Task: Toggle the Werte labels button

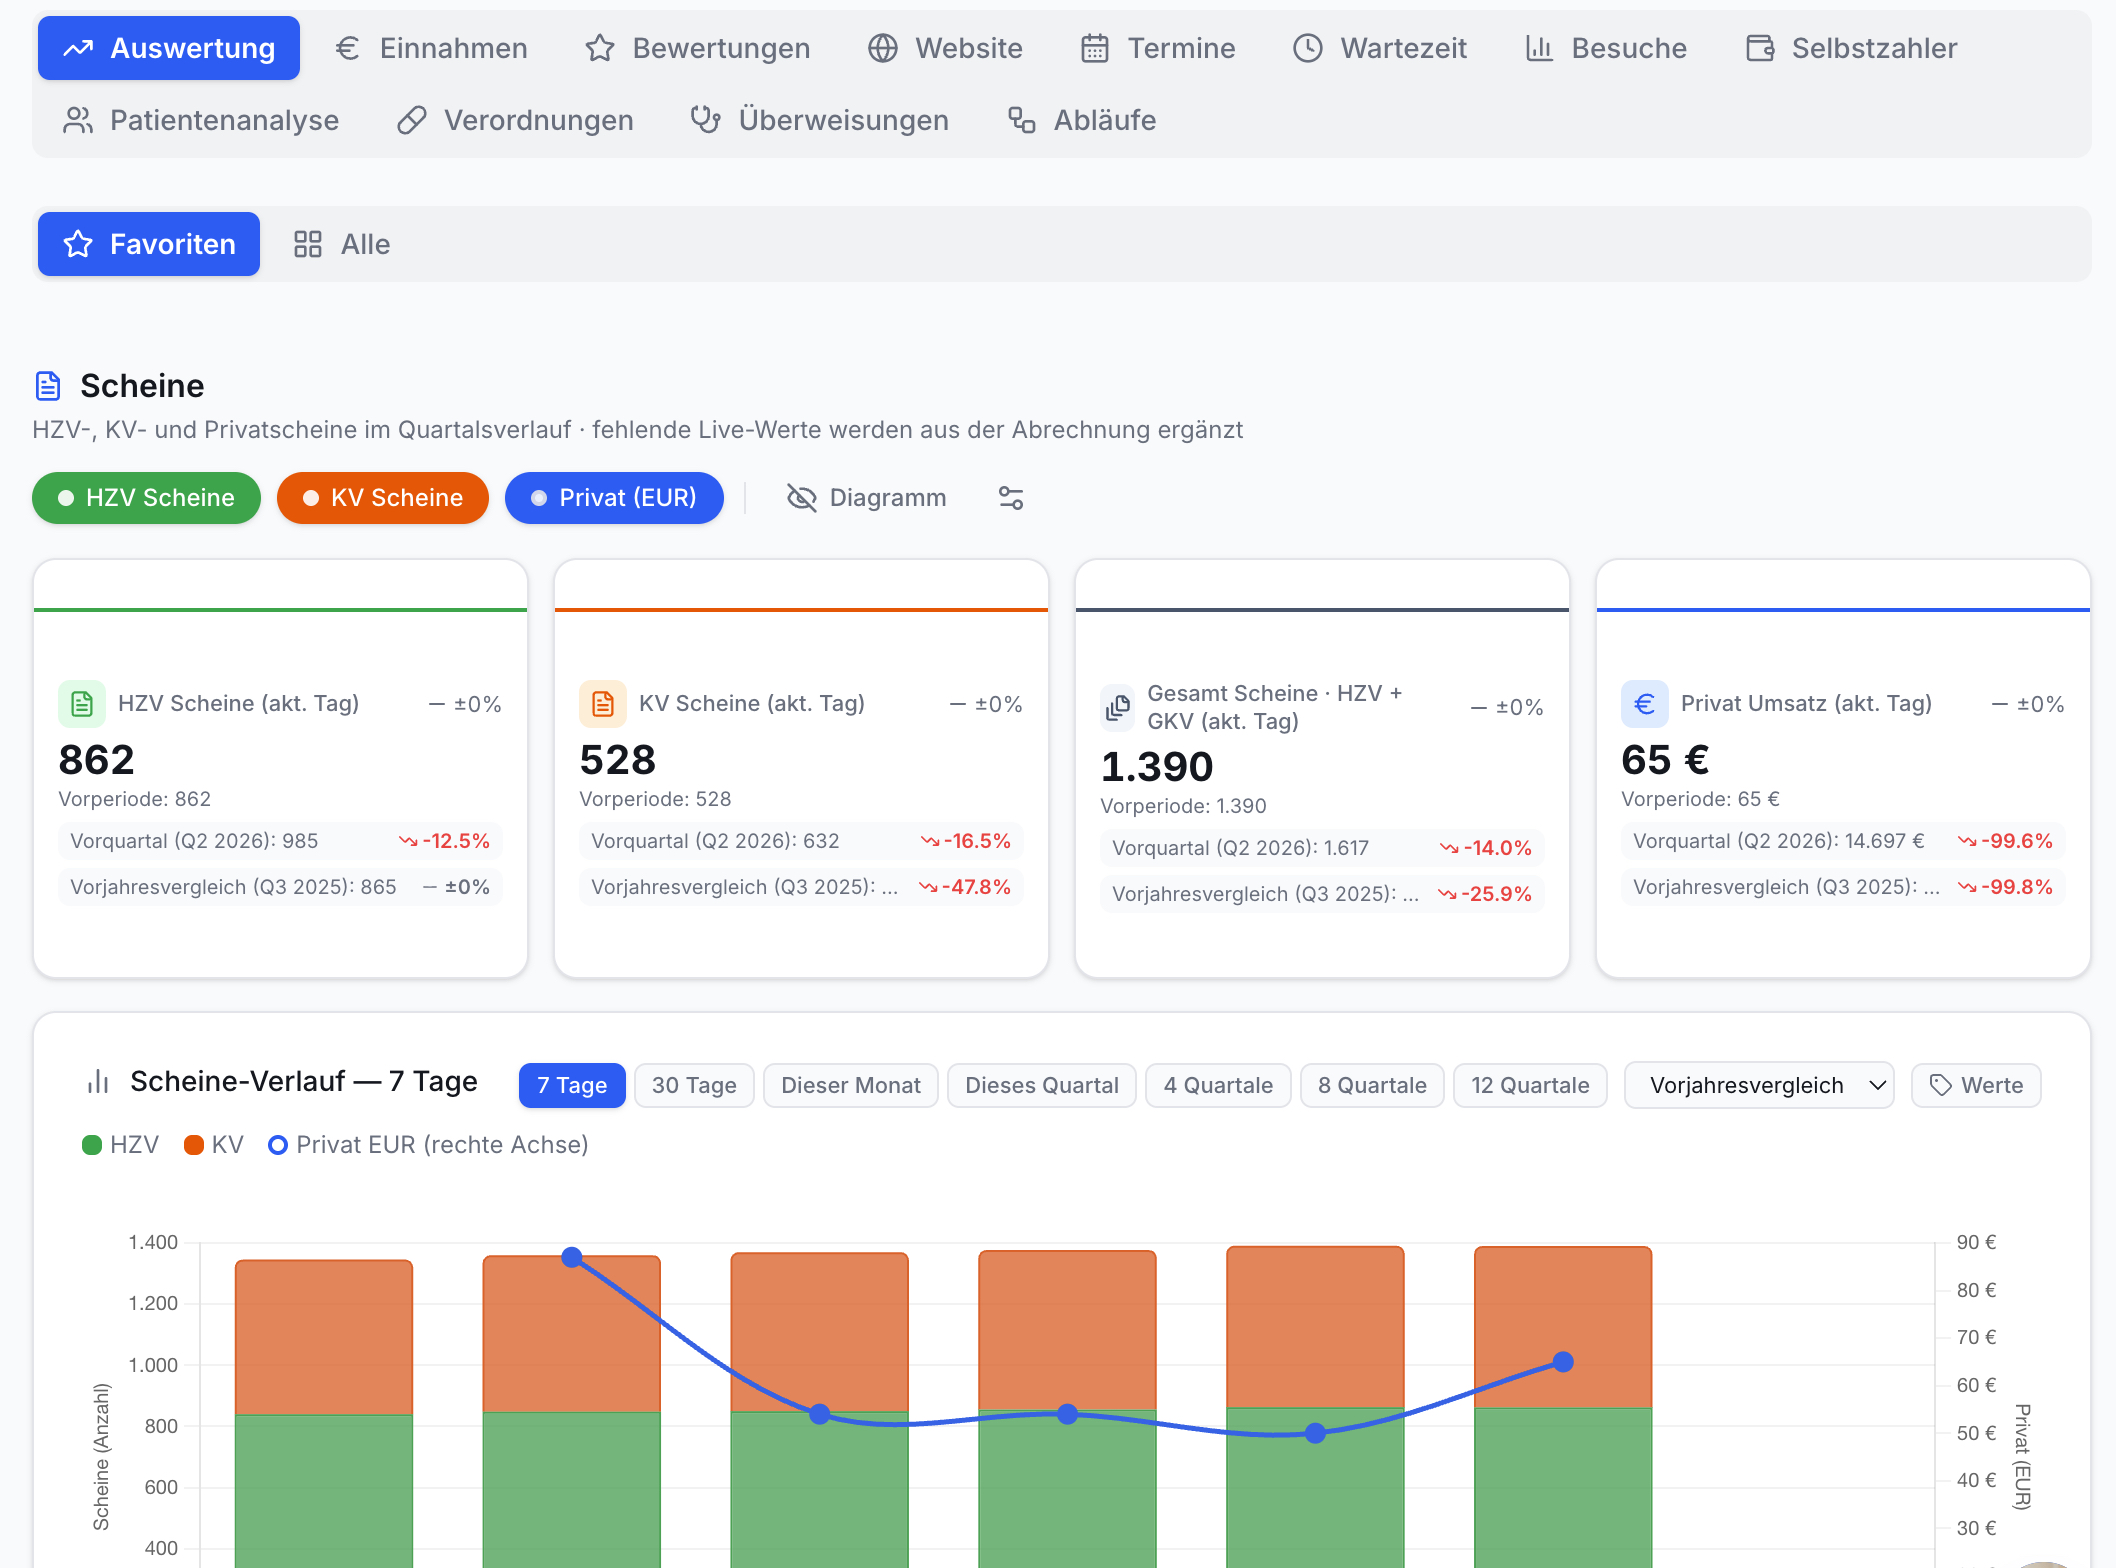Action: point(1976,1085)
